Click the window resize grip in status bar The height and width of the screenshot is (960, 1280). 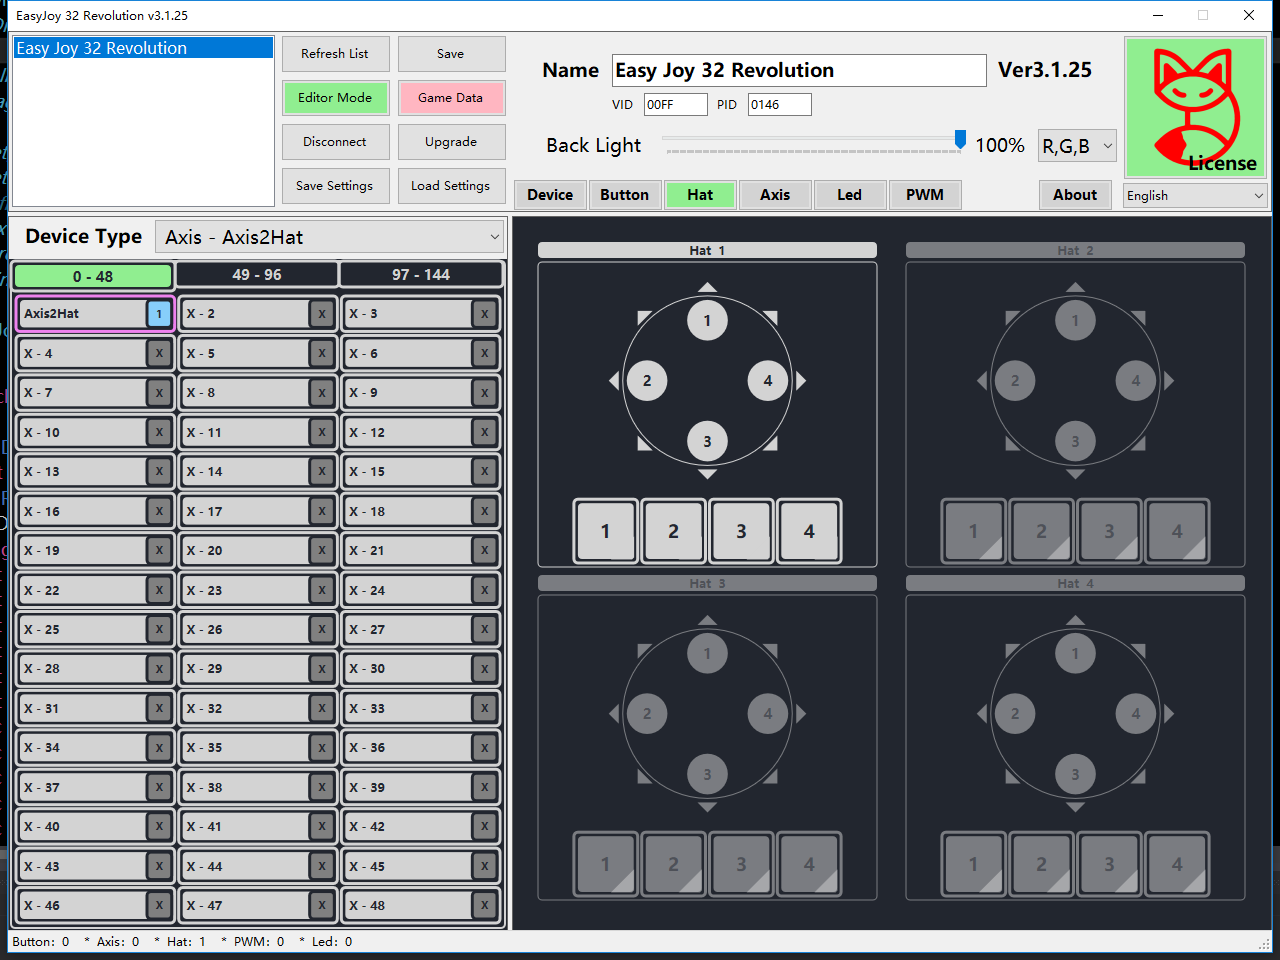point(1264,943)
